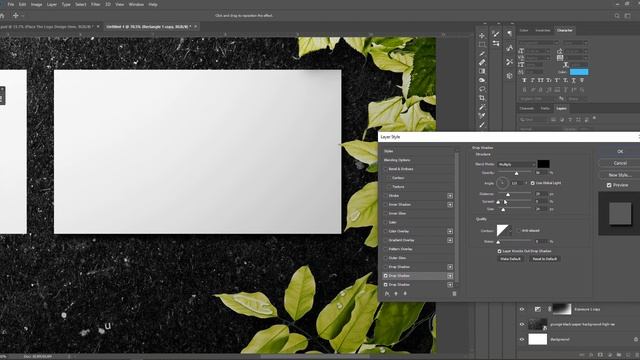This screenshot has height=360, width=640.
Task: Click Delete effect trash icon in Layer Style
Action: 454,293
